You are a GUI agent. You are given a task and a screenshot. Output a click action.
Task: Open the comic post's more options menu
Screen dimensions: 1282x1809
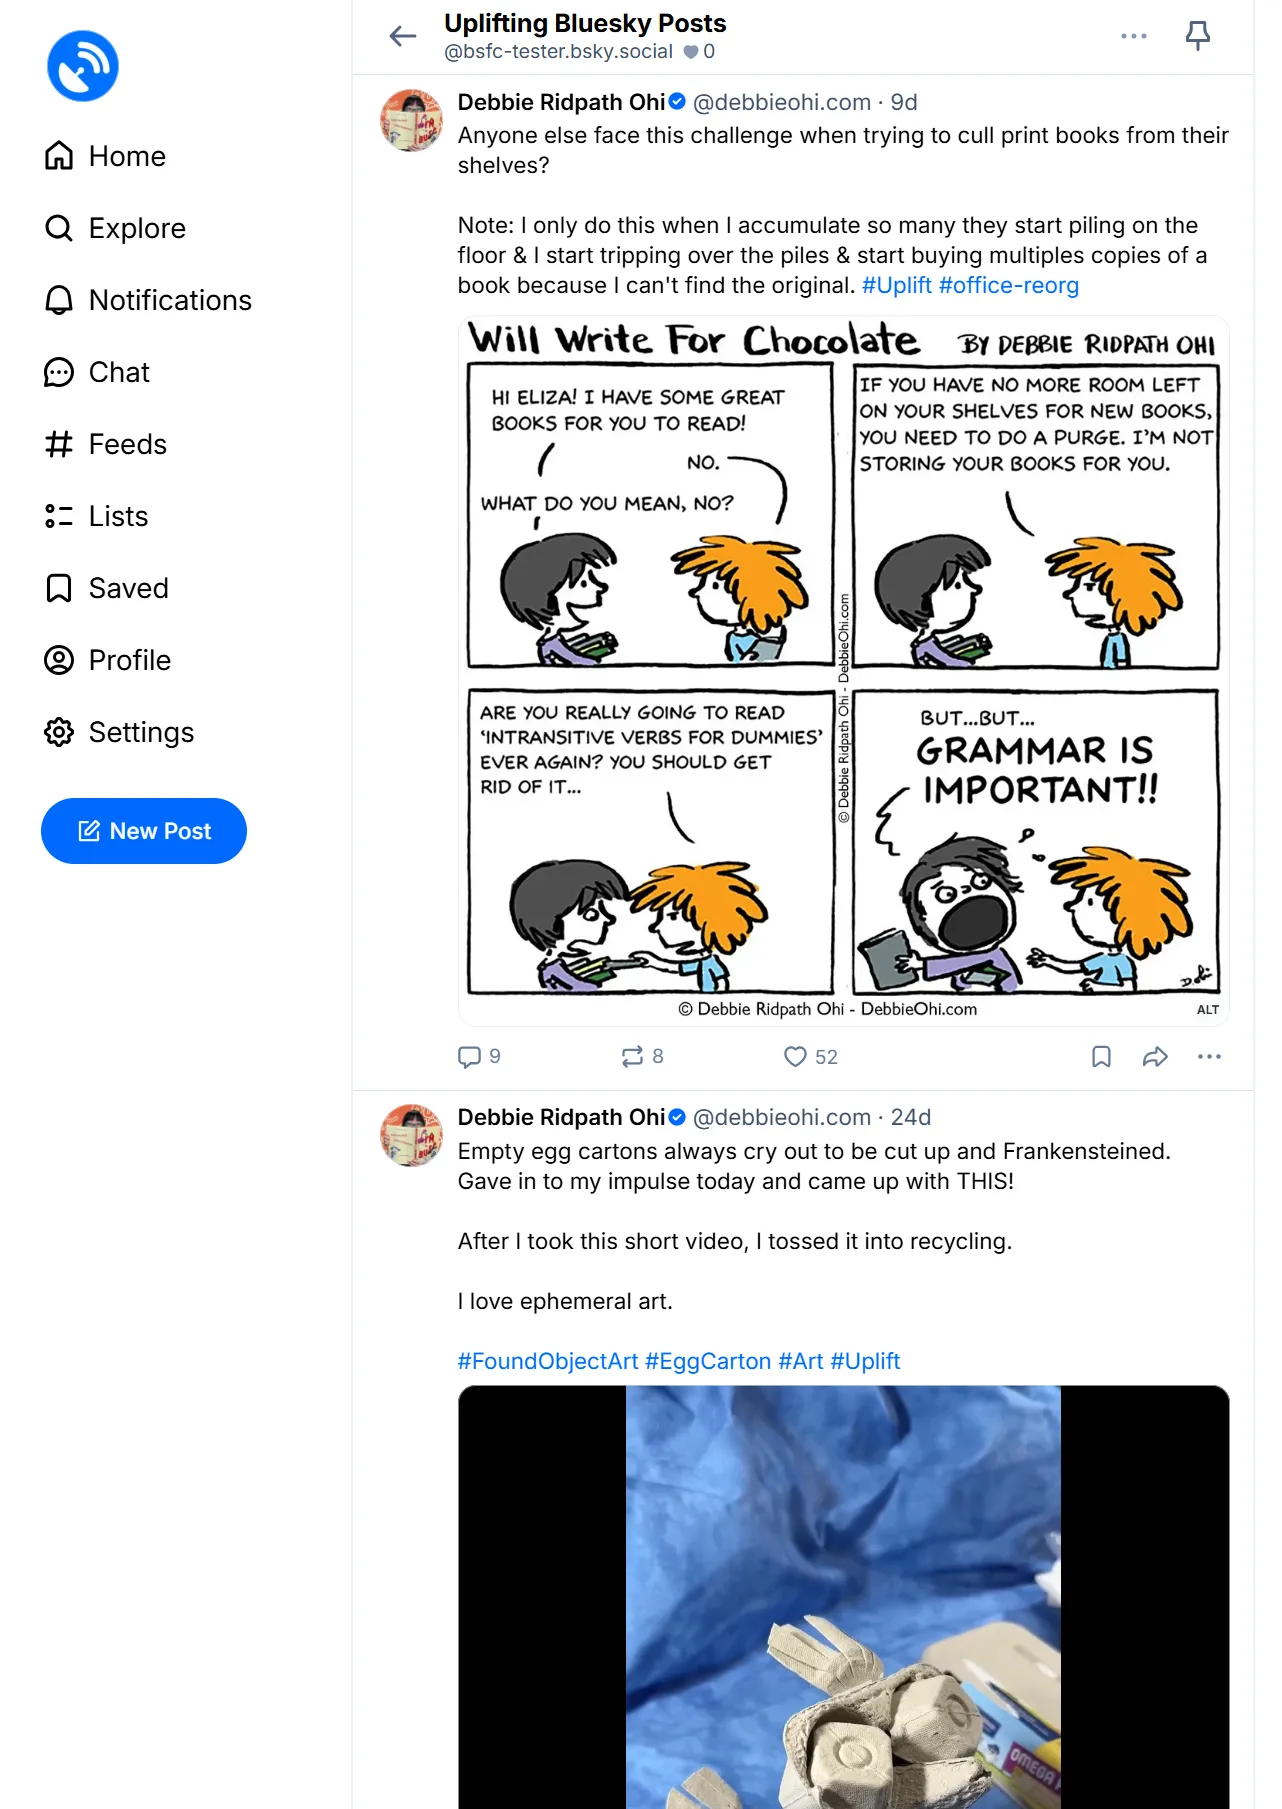coord(1209,1057)
